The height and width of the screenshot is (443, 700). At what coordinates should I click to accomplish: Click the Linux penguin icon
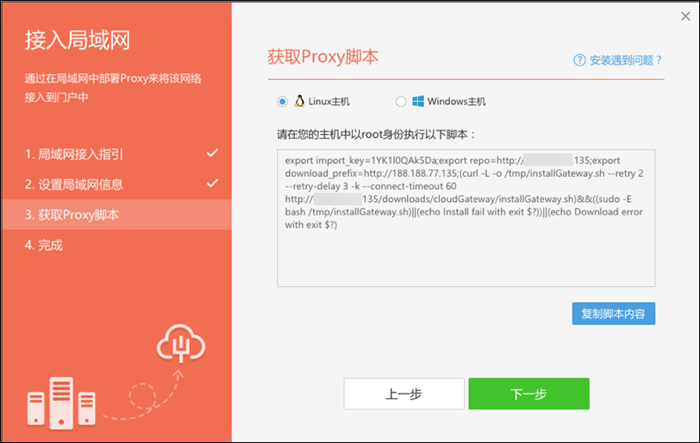300,101
